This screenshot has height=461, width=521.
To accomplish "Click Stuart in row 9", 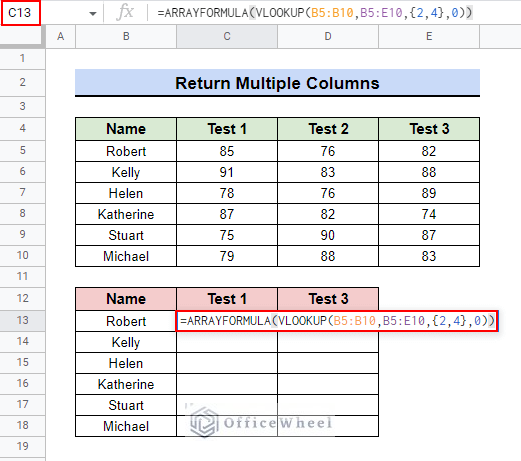I will [x=126, y=235].
